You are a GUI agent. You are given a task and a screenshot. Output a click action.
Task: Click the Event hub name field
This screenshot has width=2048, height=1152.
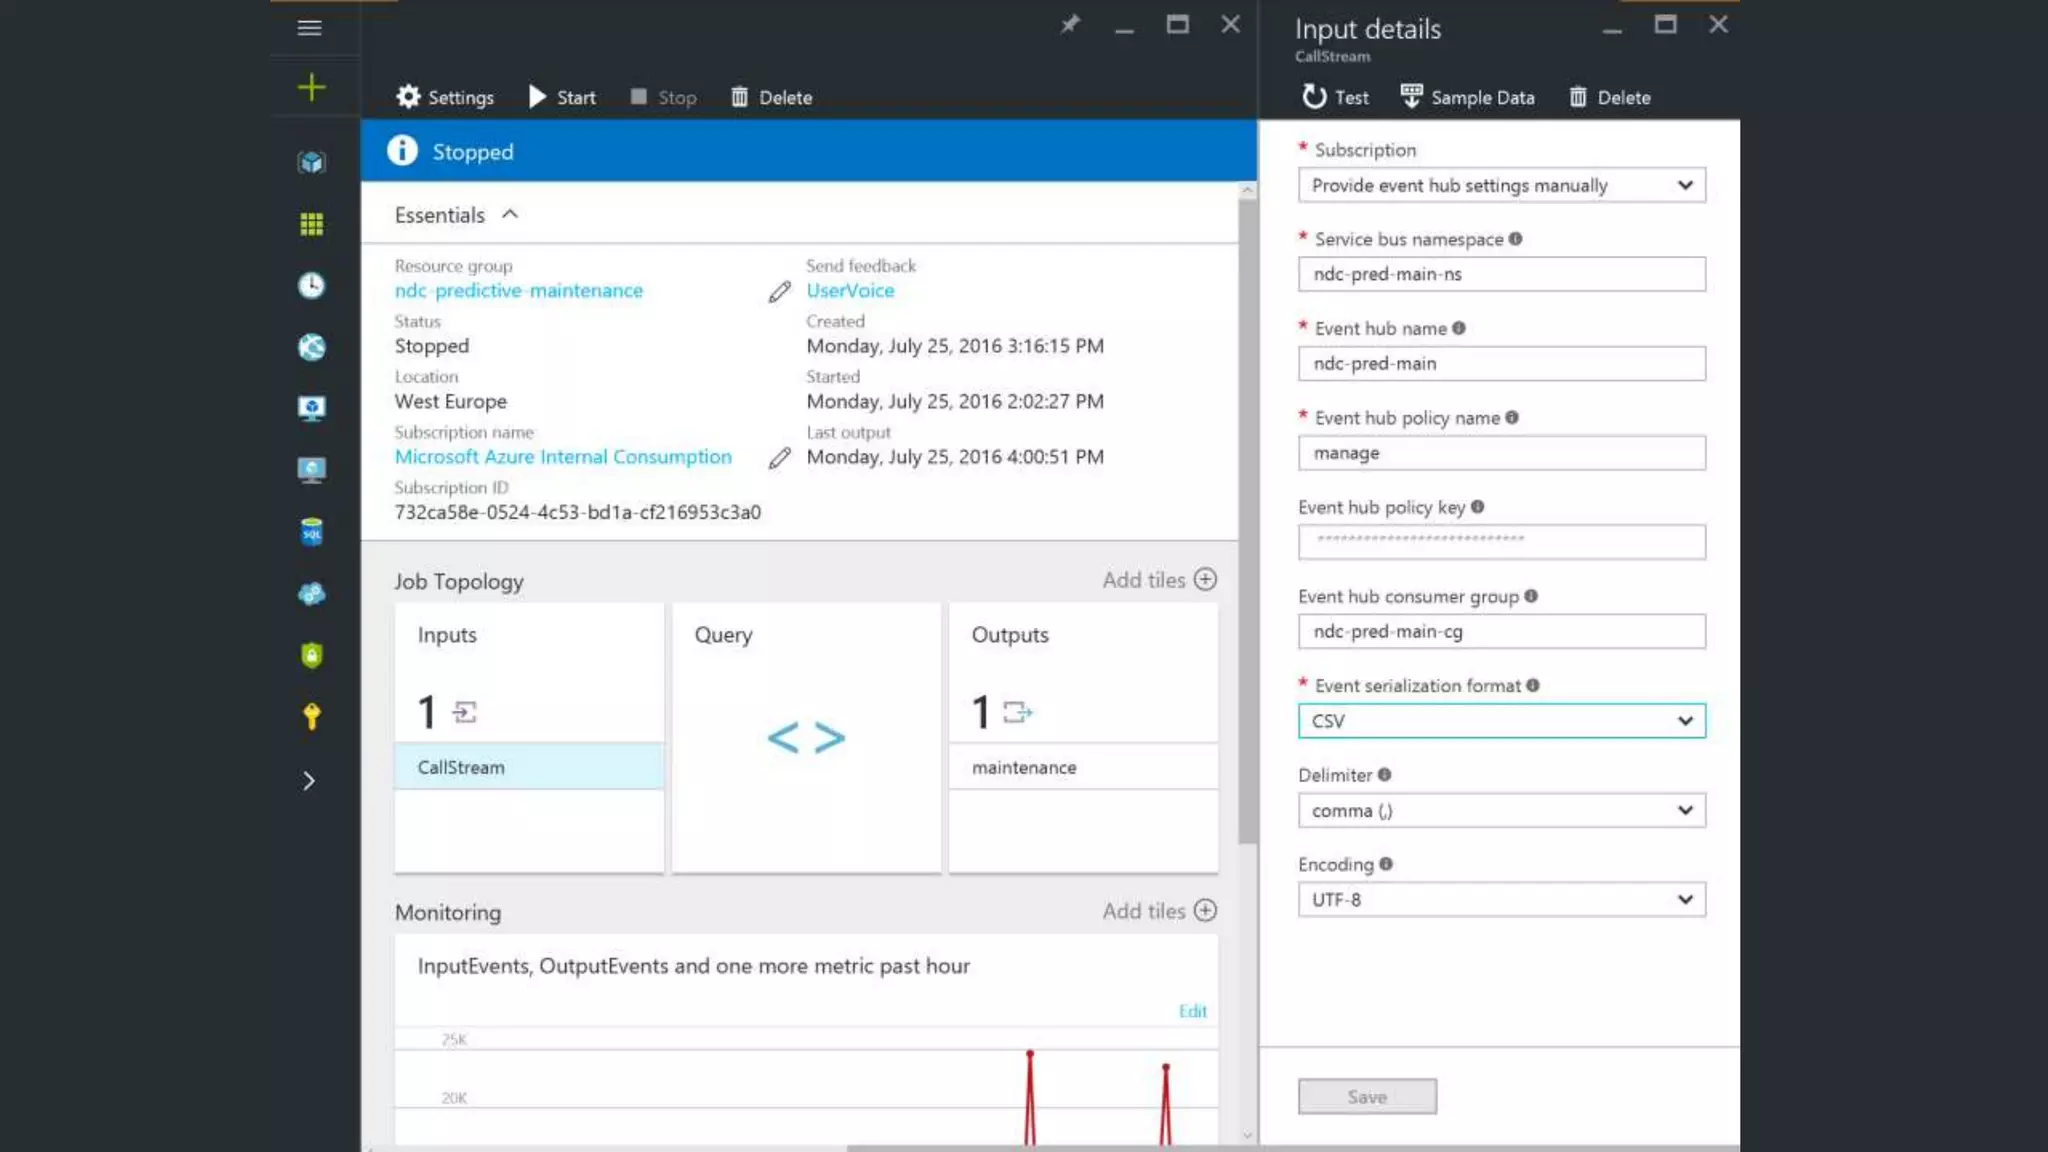[1501, 364]
